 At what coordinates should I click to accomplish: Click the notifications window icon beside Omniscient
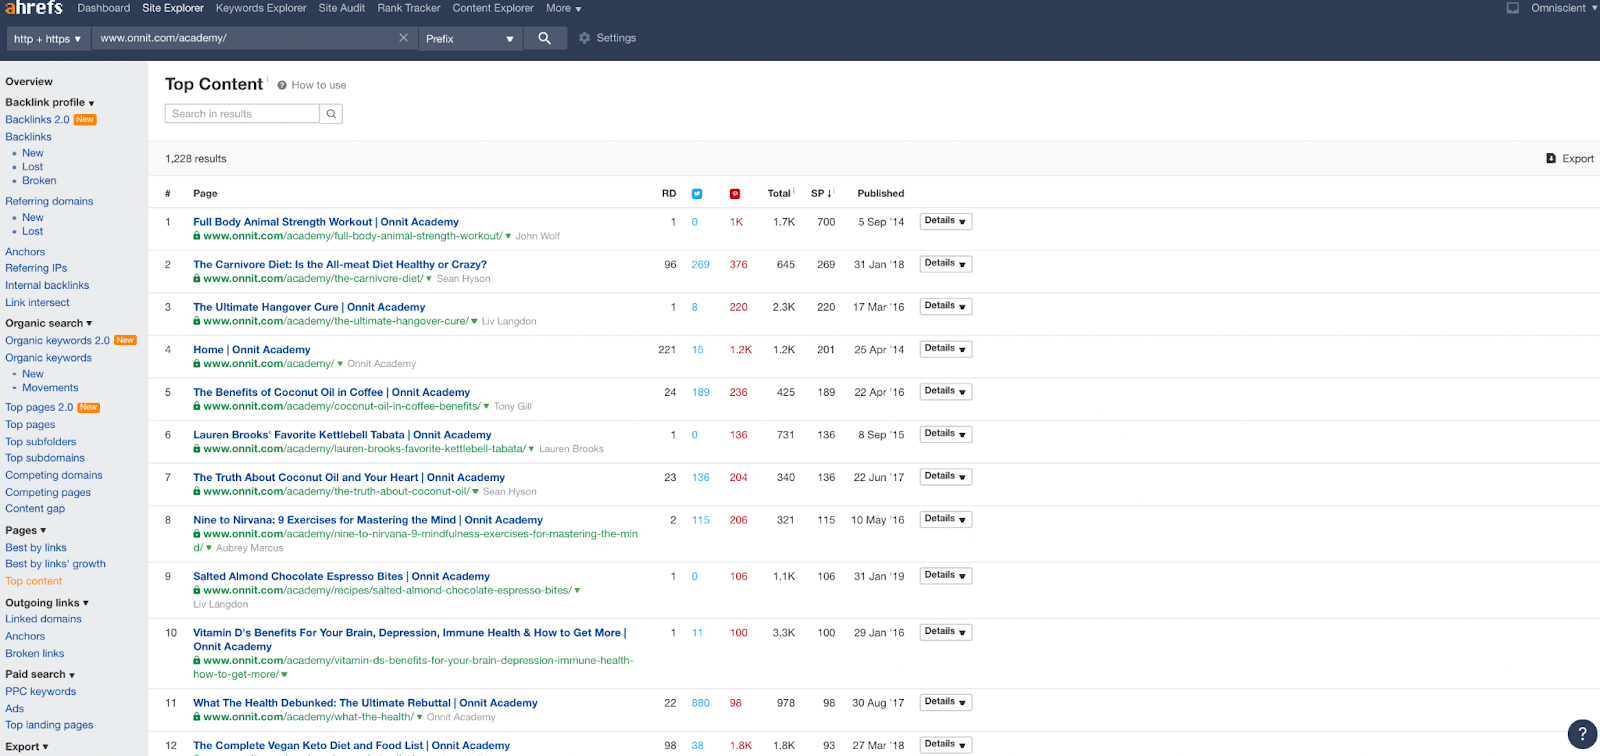(x=1513, y=8)
